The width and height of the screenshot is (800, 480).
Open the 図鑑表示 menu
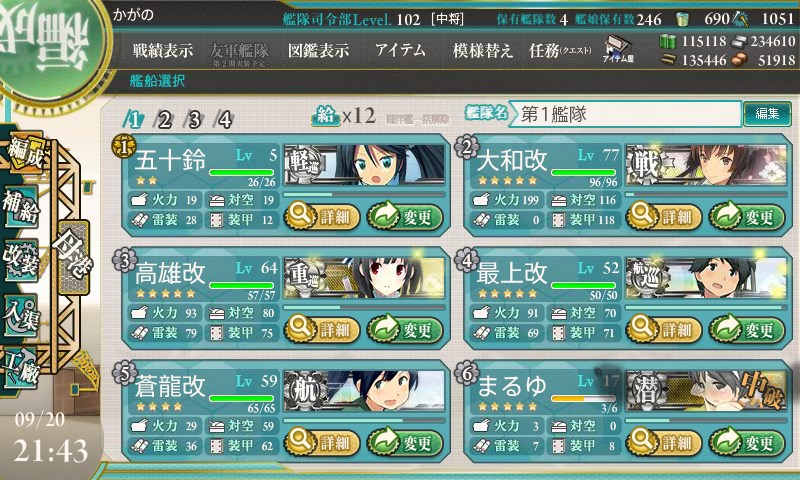[319, 50]
